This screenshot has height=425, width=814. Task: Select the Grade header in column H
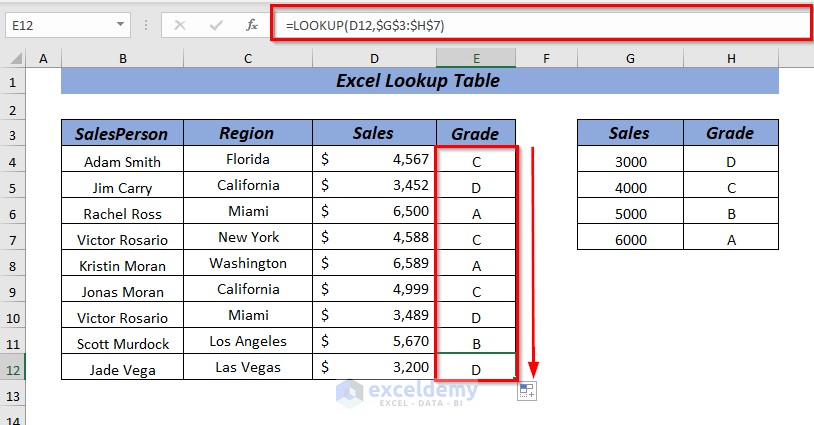pos(731,133)
